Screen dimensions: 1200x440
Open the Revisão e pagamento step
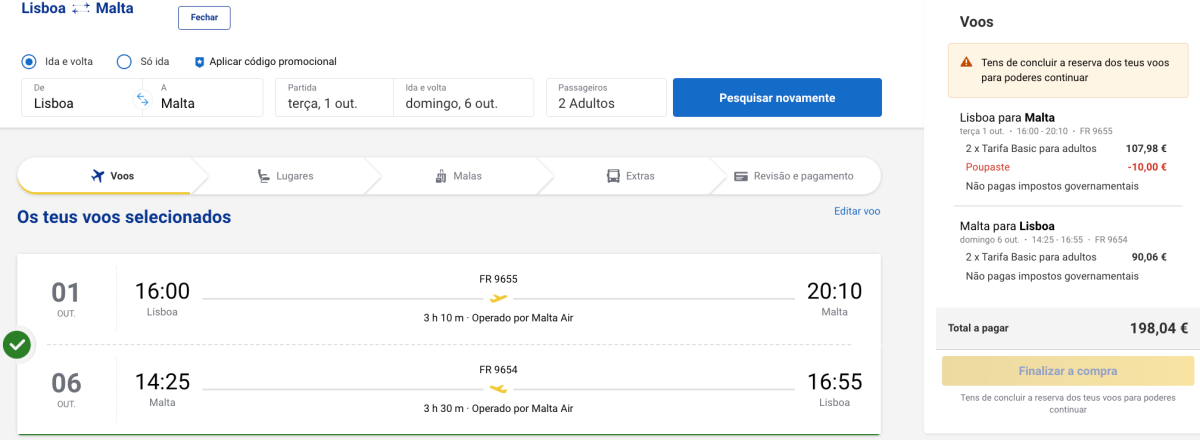[x=794, y=176]
